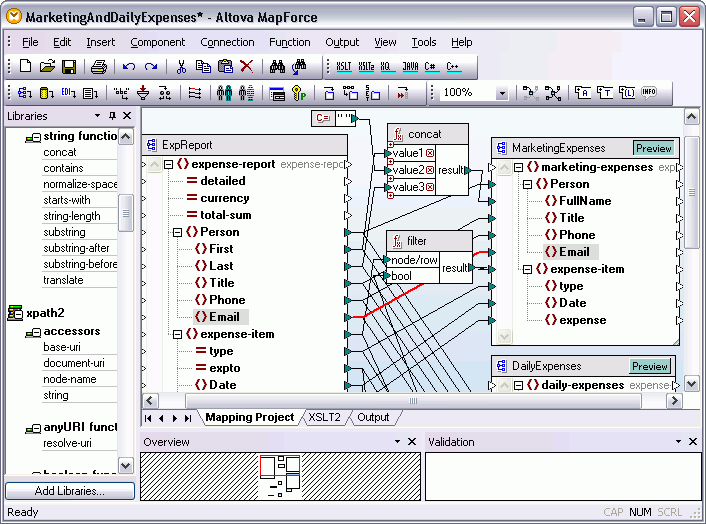Click horizontal scrollbar of mapping pane
Viewport: 706px width, 524px height.
coord(412,400)
